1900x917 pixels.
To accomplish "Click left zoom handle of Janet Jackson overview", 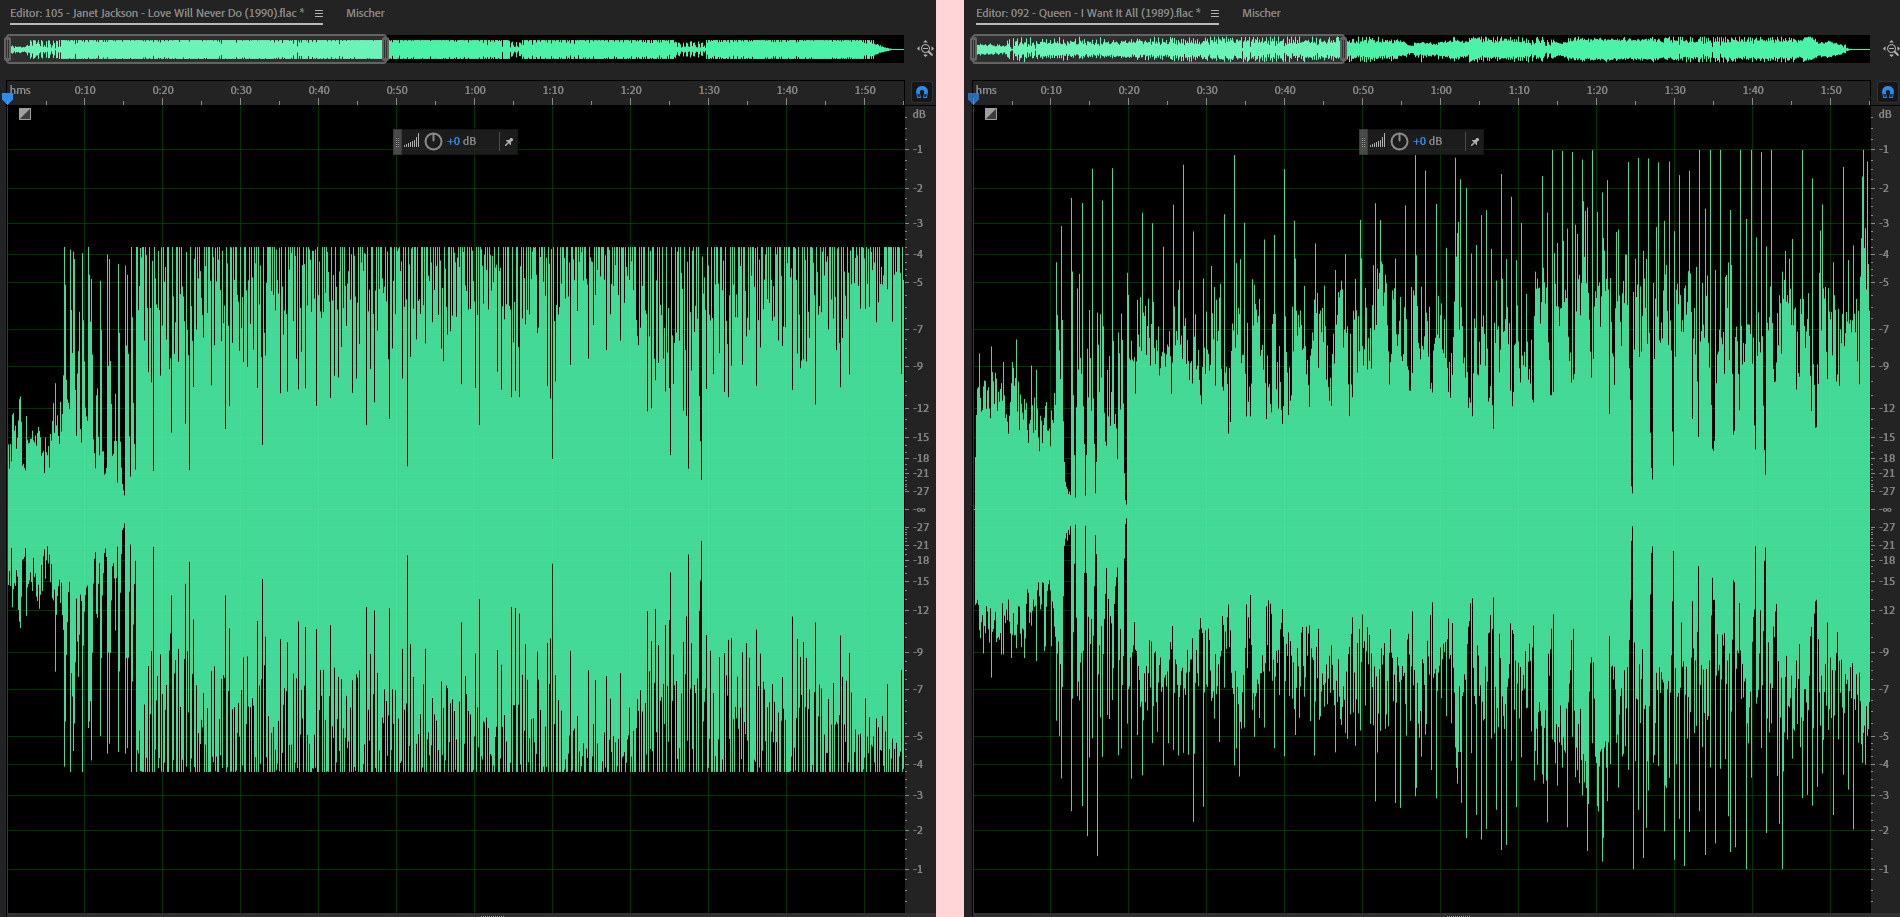I will (x=8, y=49).
